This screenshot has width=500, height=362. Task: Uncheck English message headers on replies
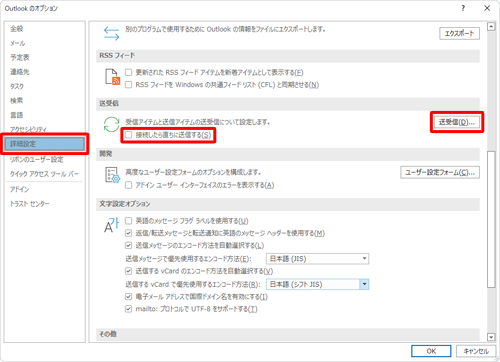(128, 233)
